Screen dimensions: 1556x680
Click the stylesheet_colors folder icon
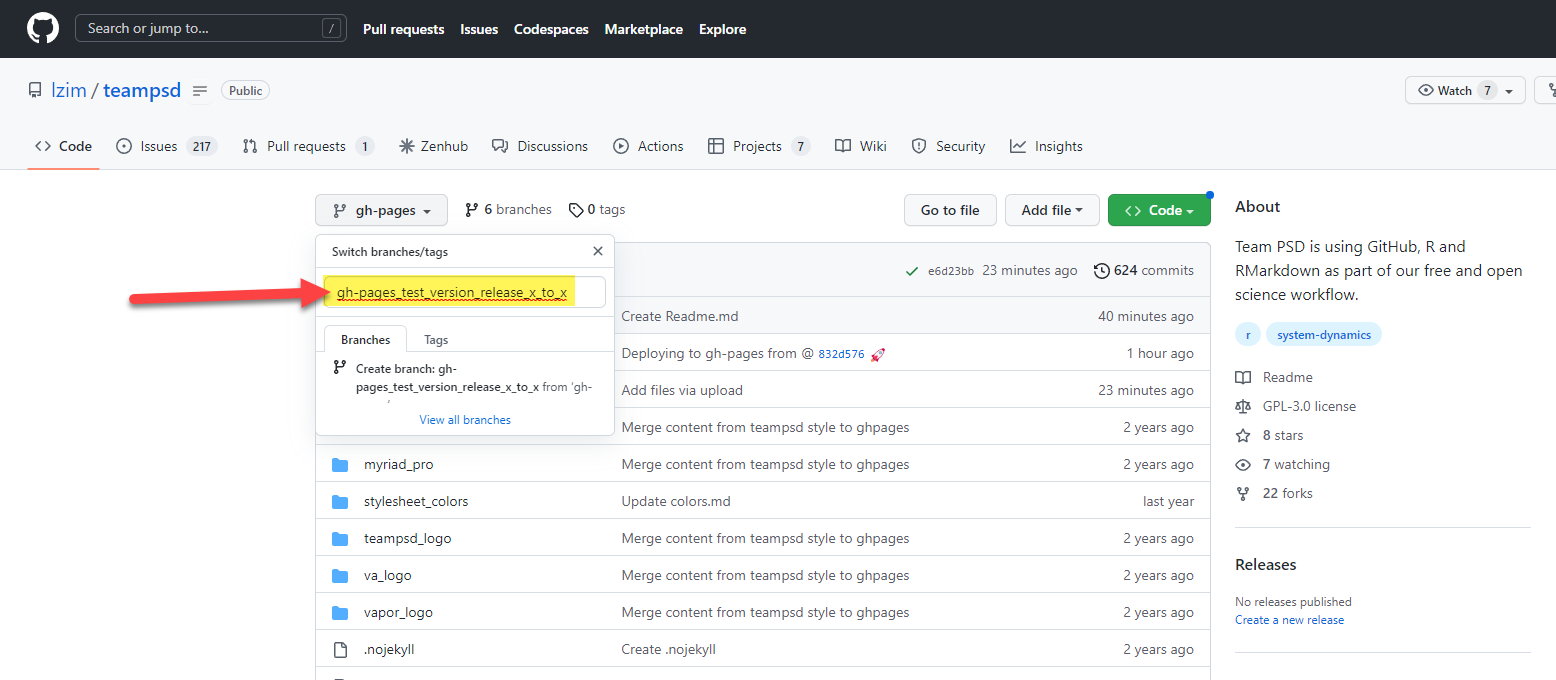(340, 501)
